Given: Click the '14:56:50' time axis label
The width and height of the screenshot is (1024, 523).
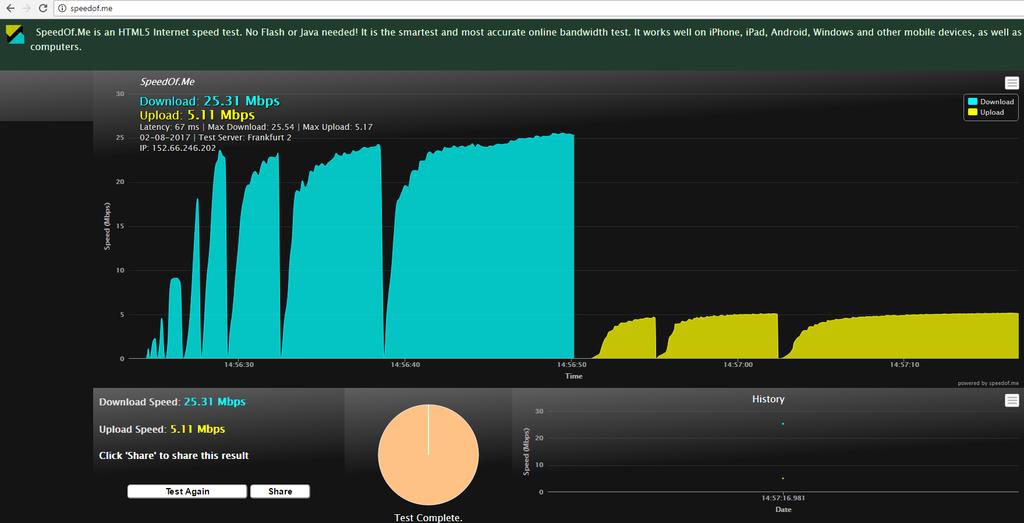Looking at the screenshot, I should pyautogui.click(x=573, y=365).
